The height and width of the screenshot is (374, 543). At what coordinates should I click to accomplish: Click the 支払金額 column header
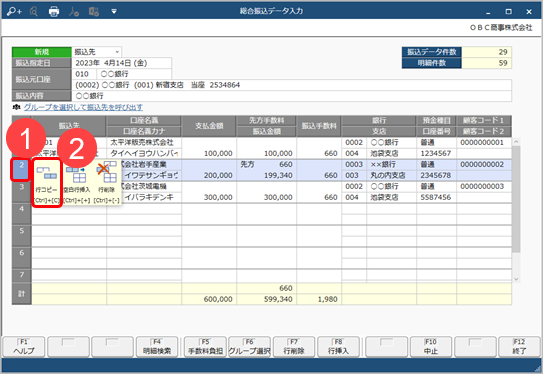click(x=209, y=126)
